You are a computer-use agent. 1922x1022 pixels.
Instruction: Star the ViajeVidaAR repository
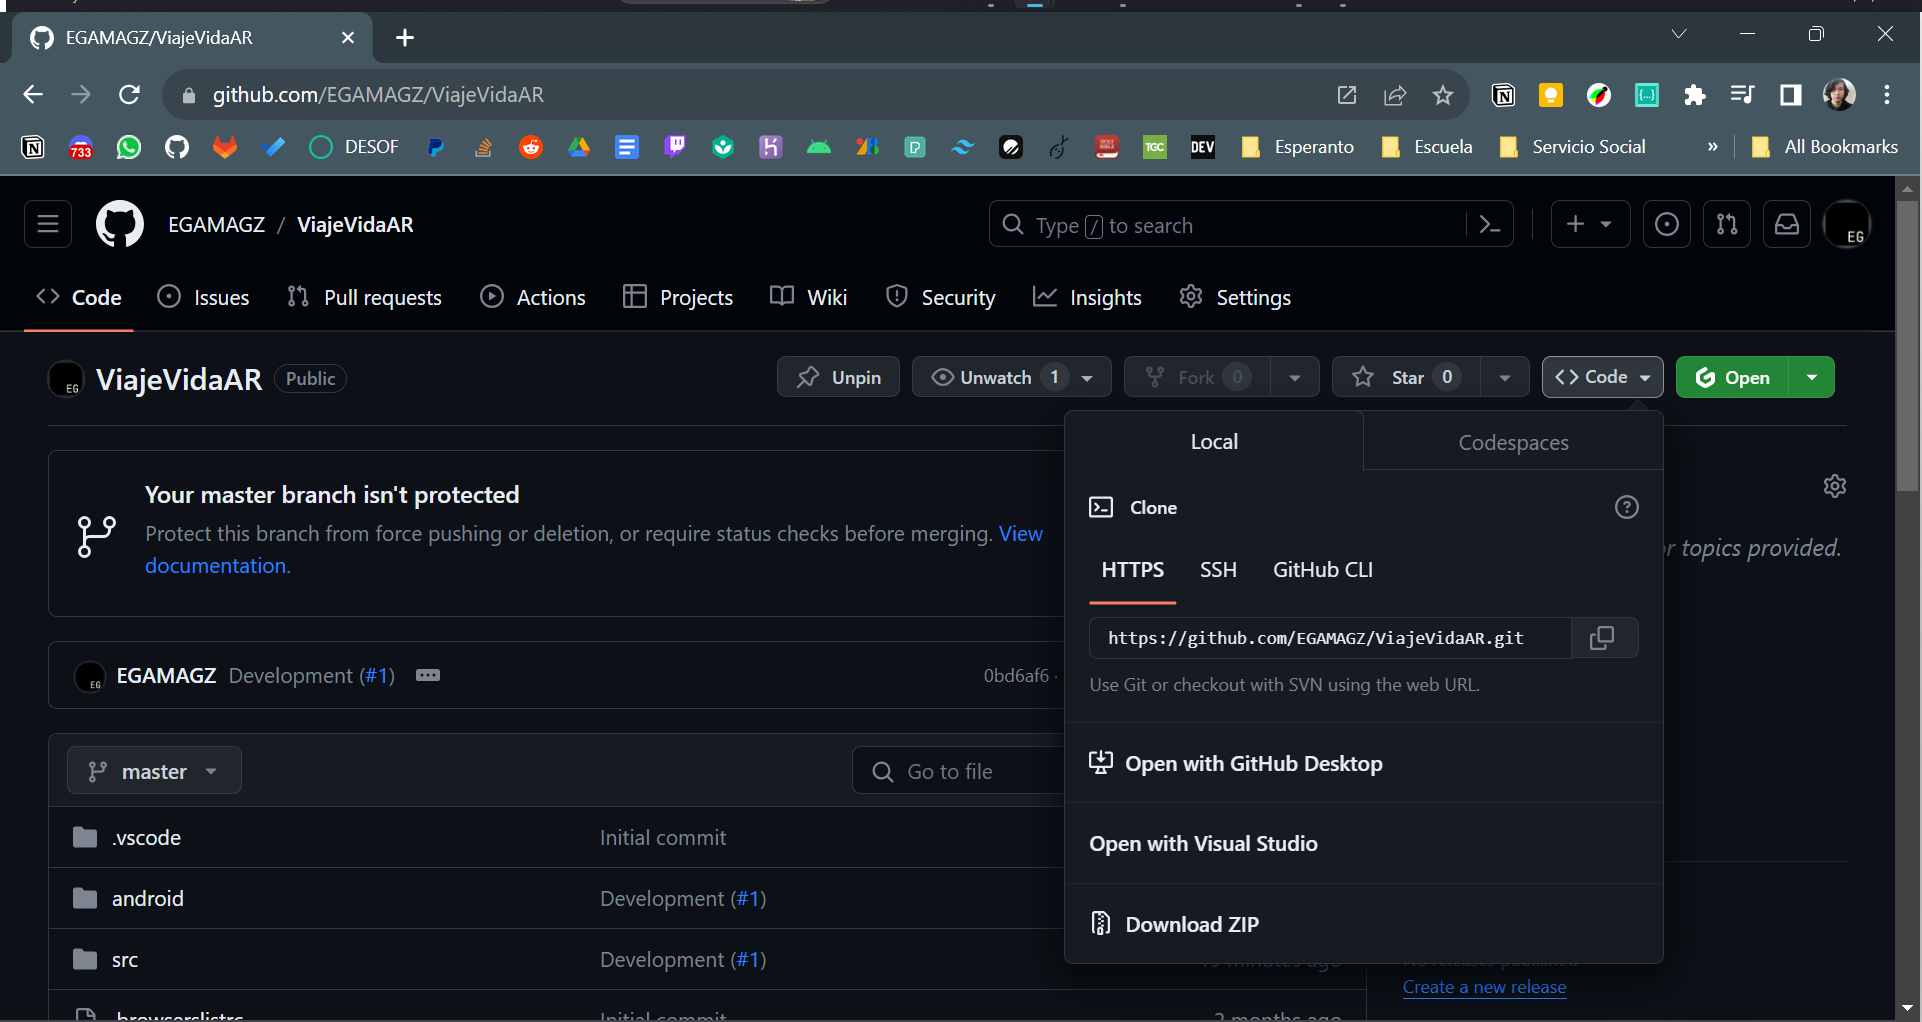[x=1407, y=377]
